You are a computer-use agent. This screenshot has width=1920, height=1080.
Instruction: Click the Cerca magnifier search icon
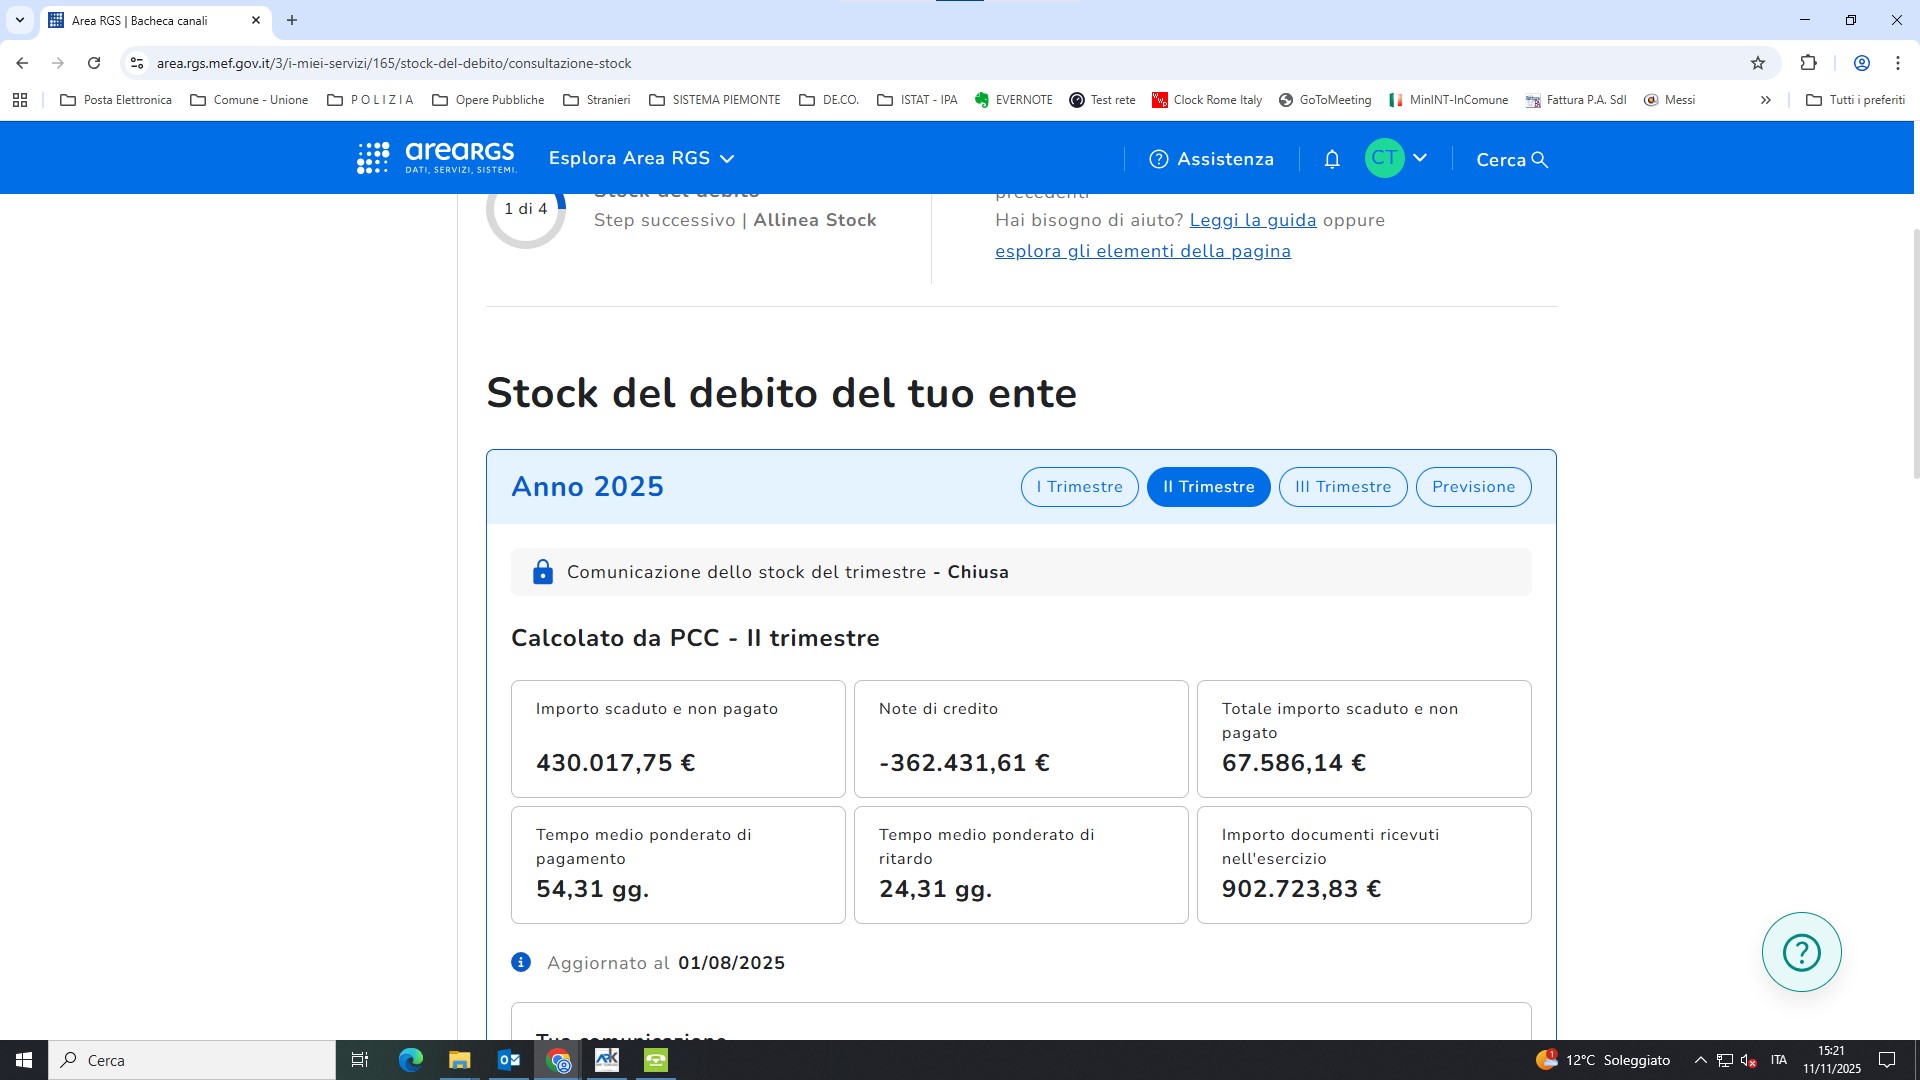pos(1540,160)
